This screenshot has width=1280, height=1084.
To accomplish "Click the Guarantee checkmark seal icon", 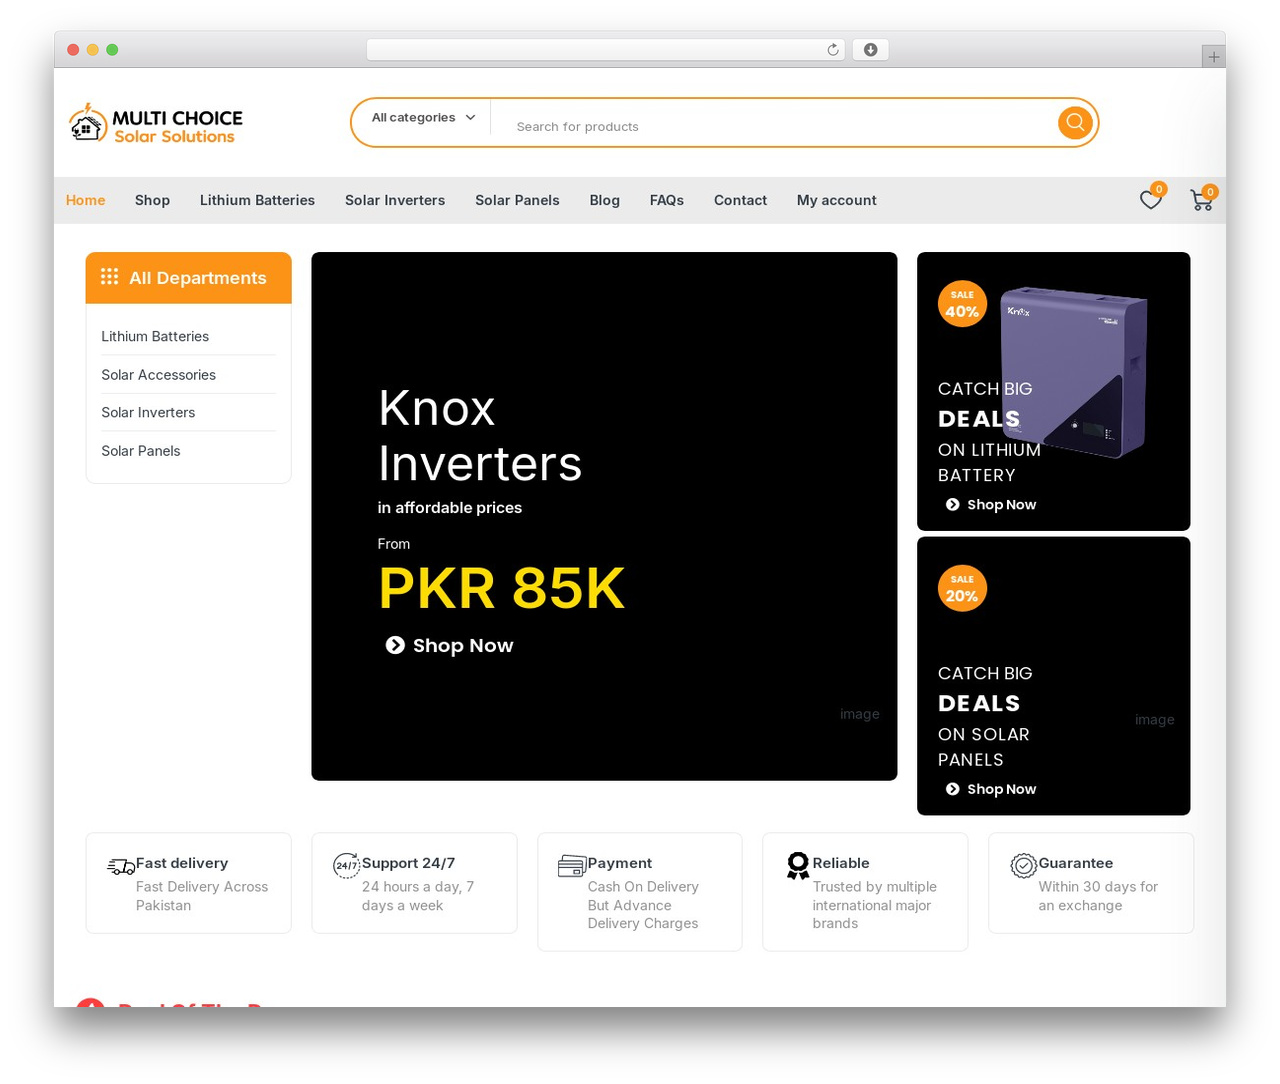I will click(1023, 865).
